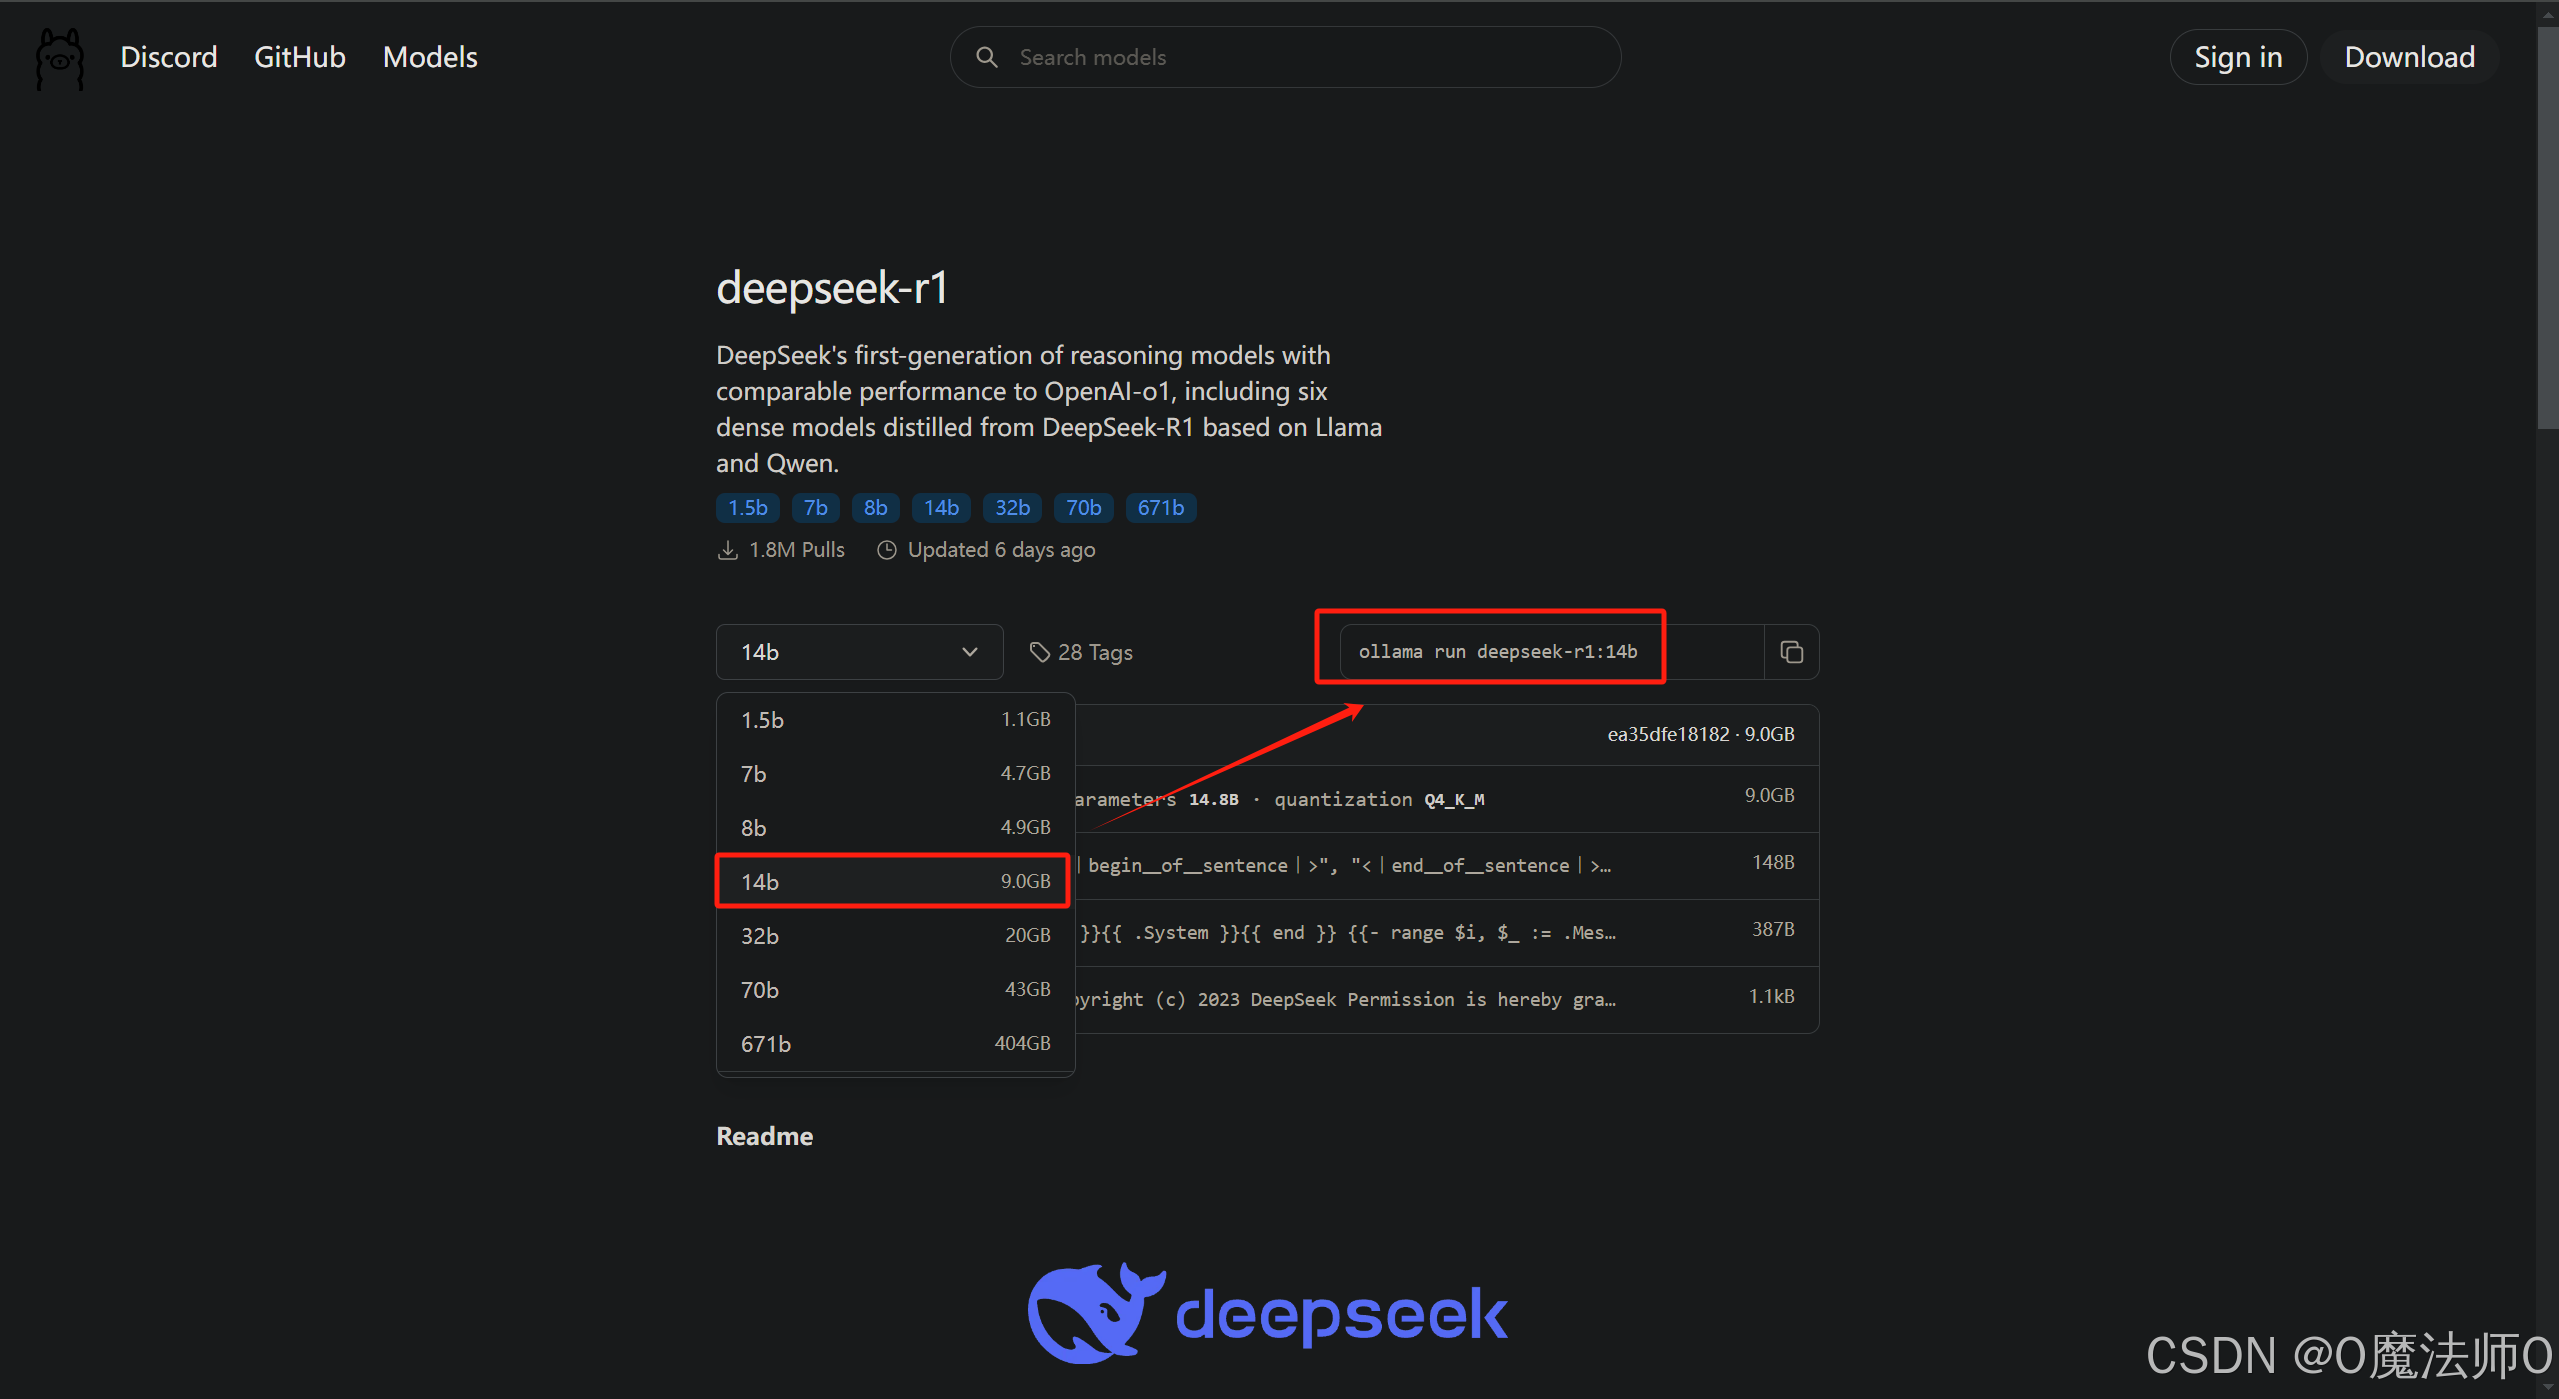Select the 1.5b 1.1GB option
The image size is (2559, 1399).
(894, 720)
